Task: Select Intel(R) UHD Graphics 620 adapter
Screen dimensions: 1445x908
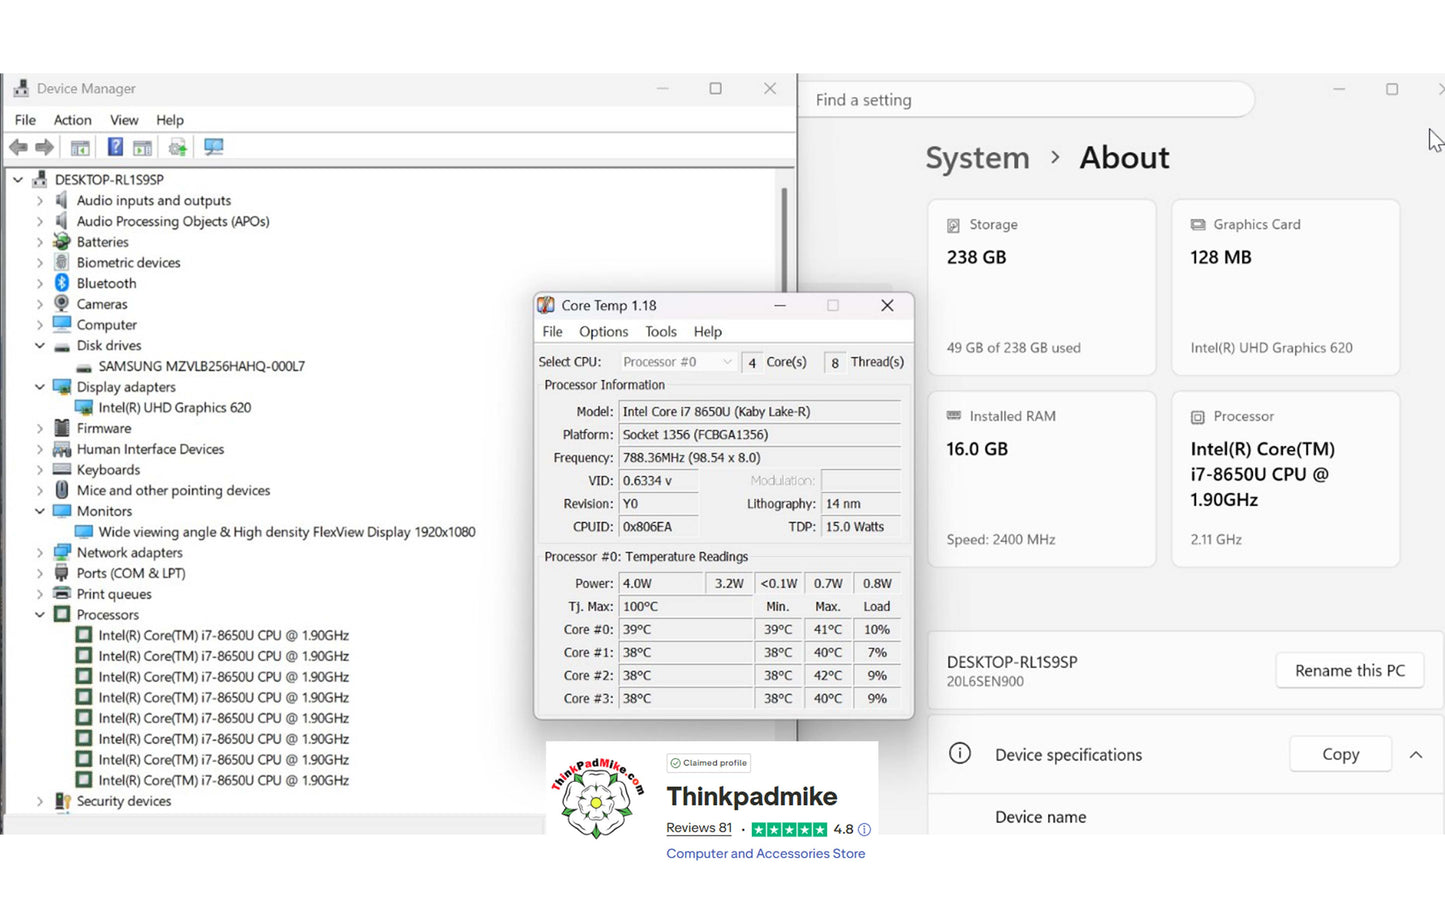Action: coord(174,408)
